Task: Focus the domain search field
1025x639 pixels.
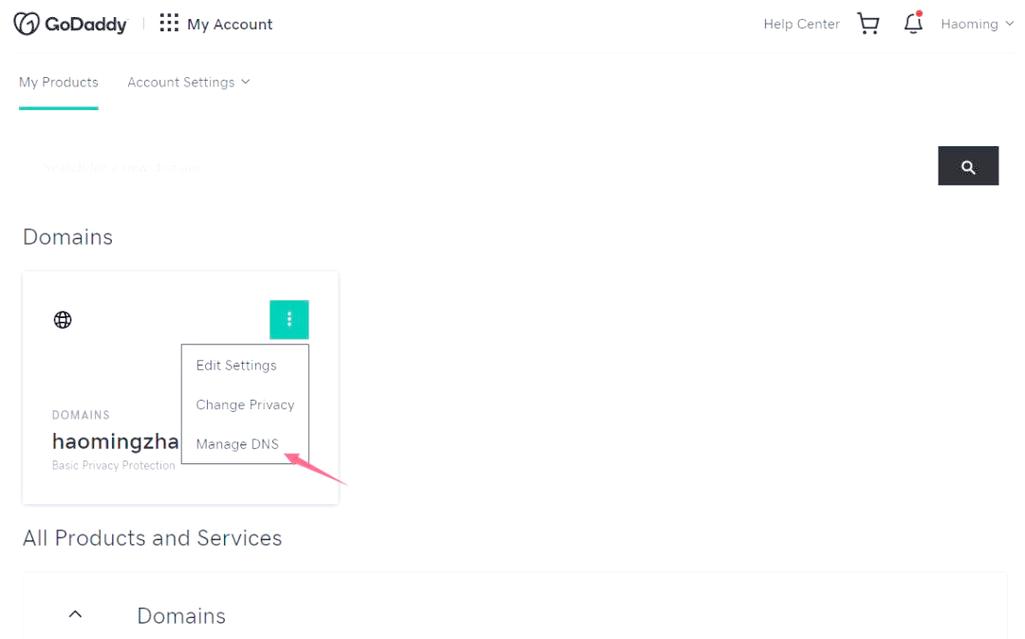Action: point(479,167)
